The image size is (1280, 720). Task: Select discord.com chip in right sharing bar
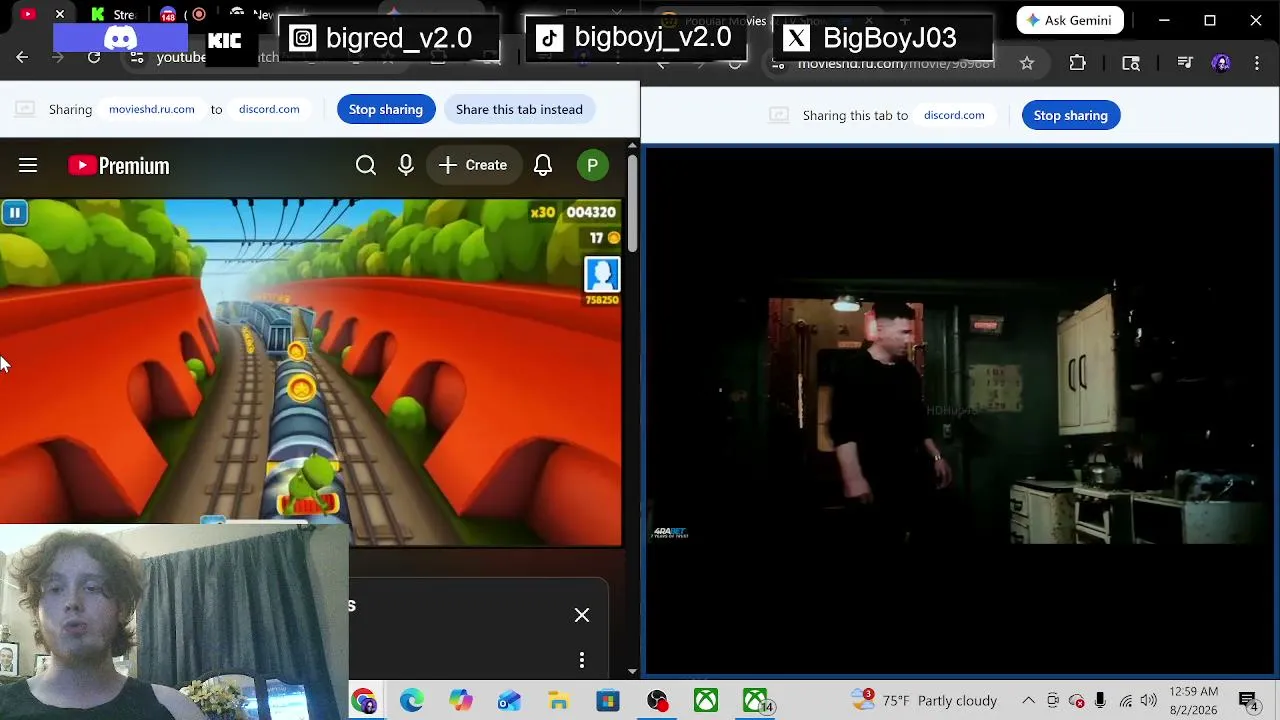tap(954, 115)
